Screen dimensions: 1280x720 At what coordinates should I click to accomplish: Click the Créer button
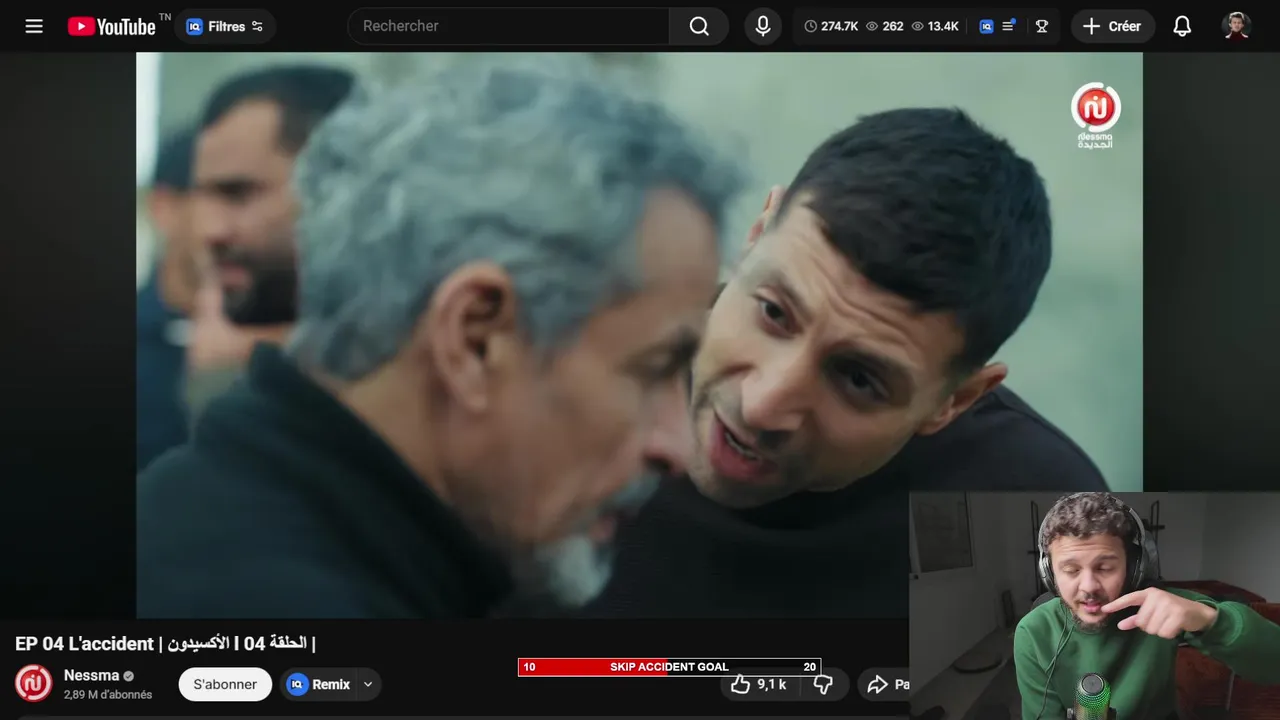[x=1112, y=26]
